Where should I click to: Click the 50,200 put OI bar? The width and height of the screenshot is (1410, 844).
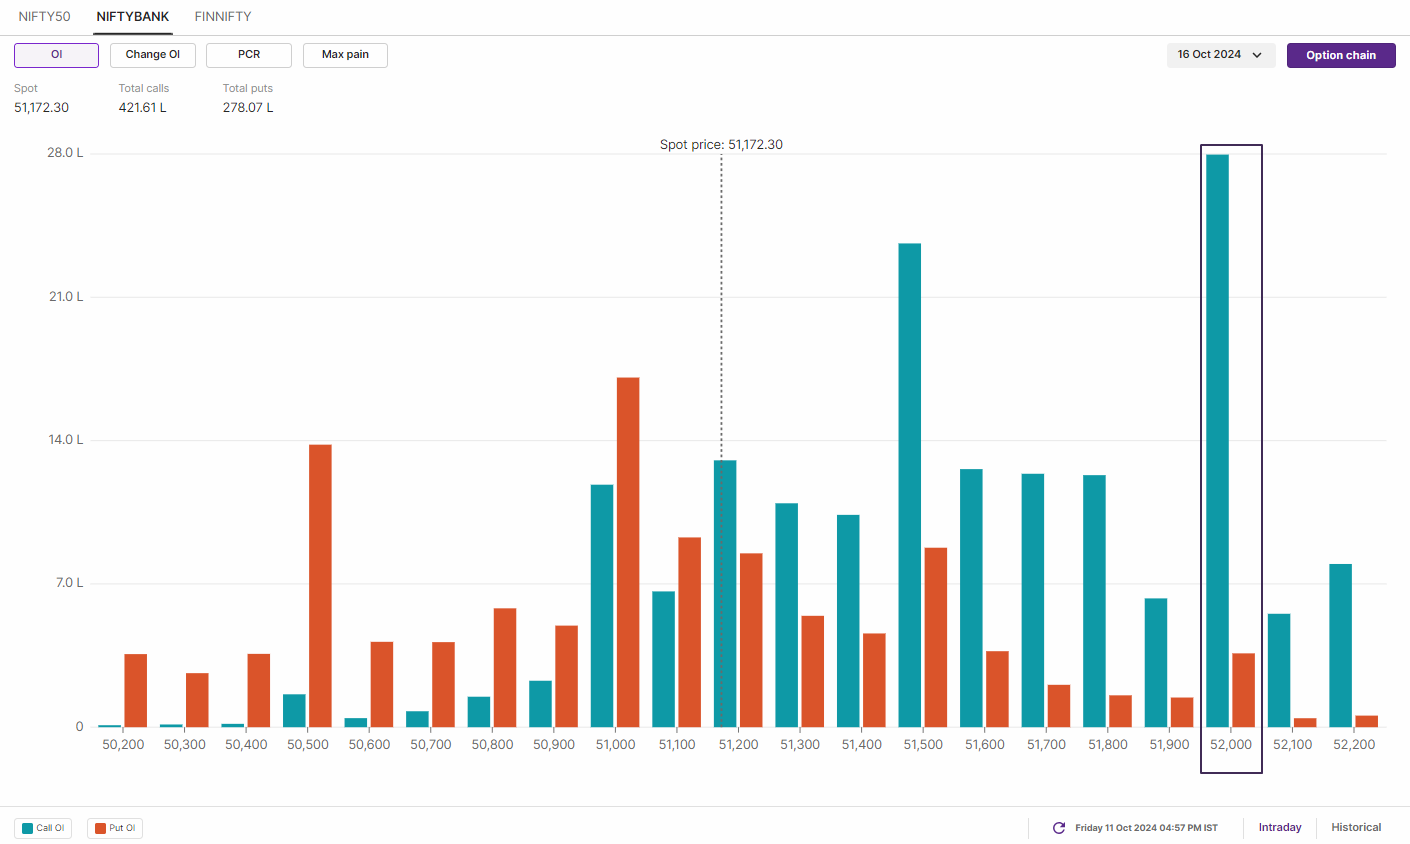click(136, 691)
